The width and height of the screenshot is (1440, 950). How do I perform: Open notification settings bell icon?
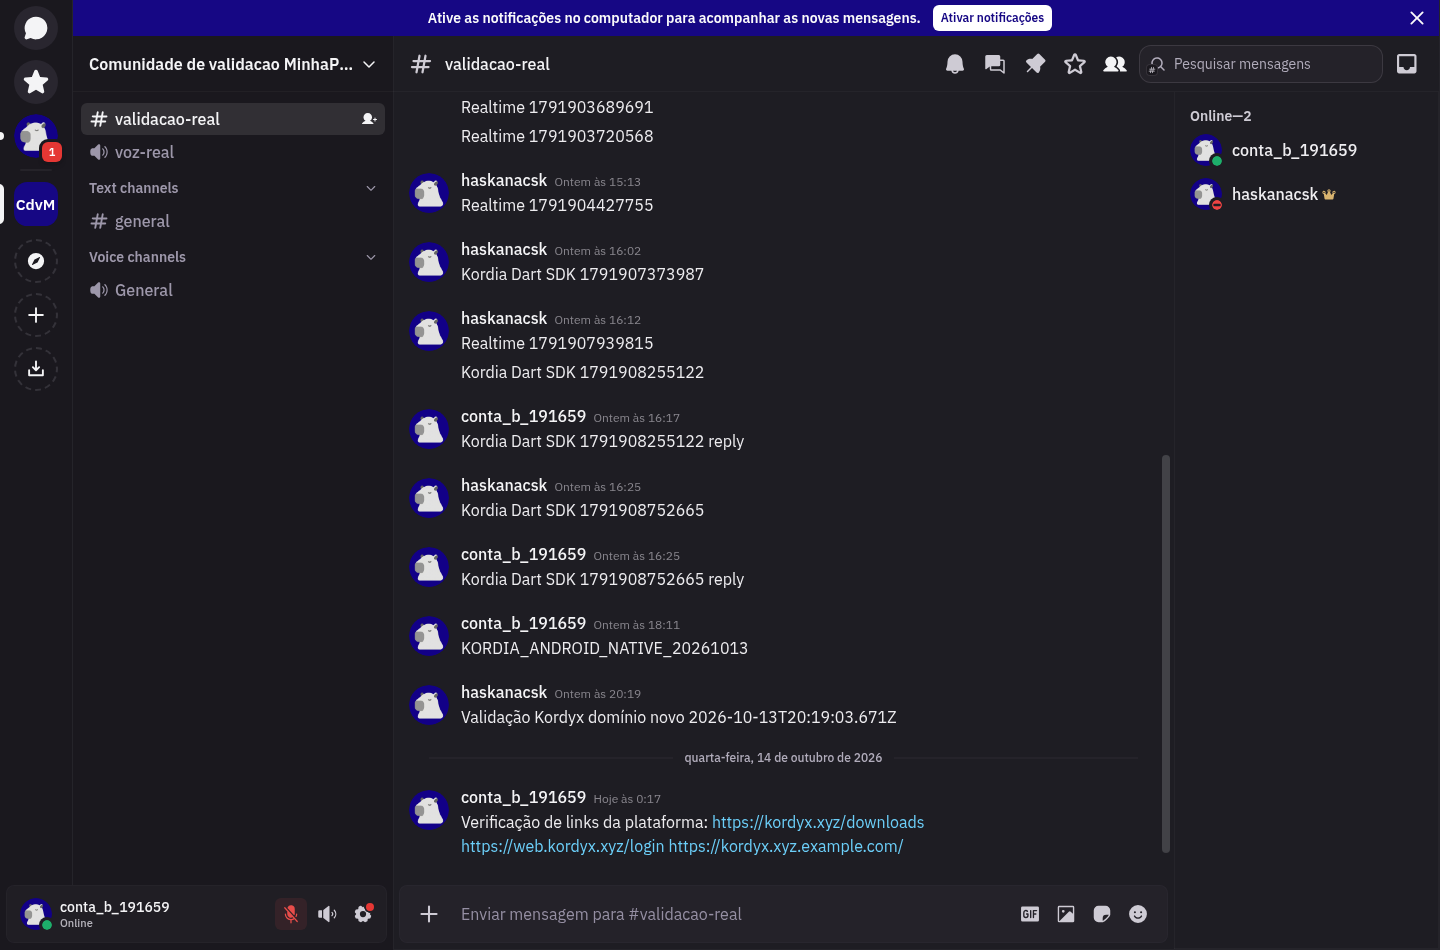pos(955,64)
